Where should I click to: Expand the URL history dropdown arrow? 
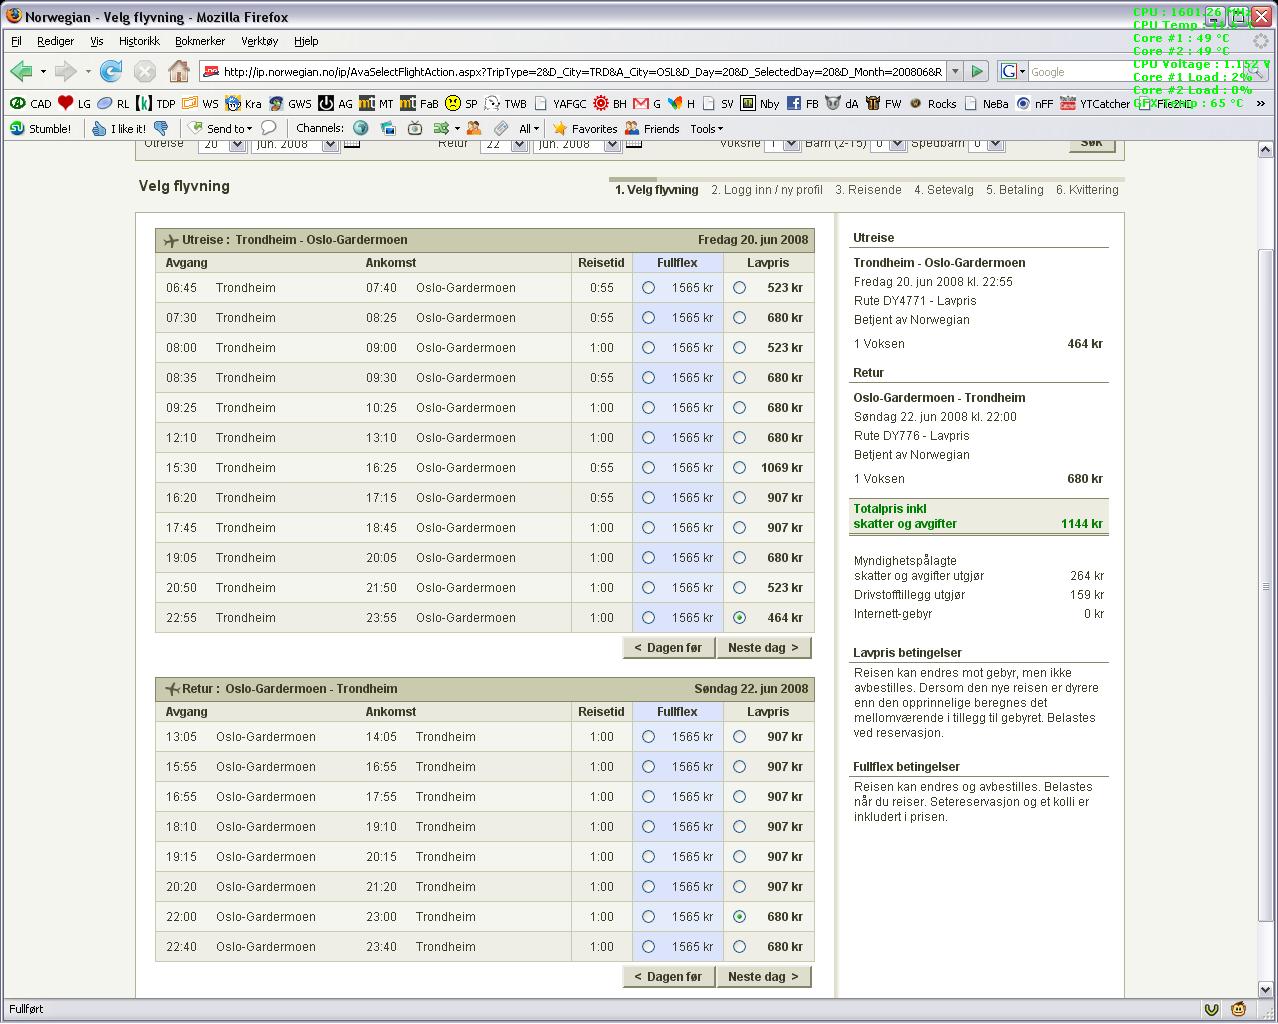tap(955, 71)
